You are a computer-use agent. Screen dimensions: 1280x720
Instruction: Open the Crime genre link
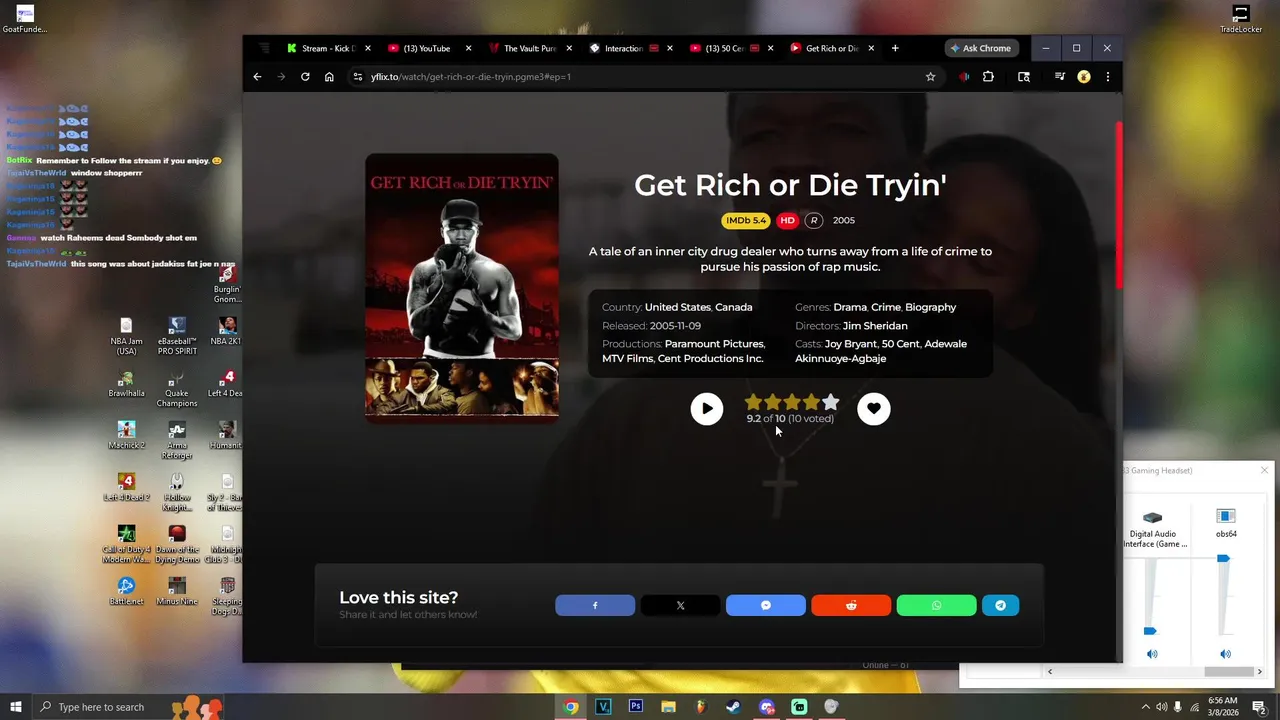point(885,307)
